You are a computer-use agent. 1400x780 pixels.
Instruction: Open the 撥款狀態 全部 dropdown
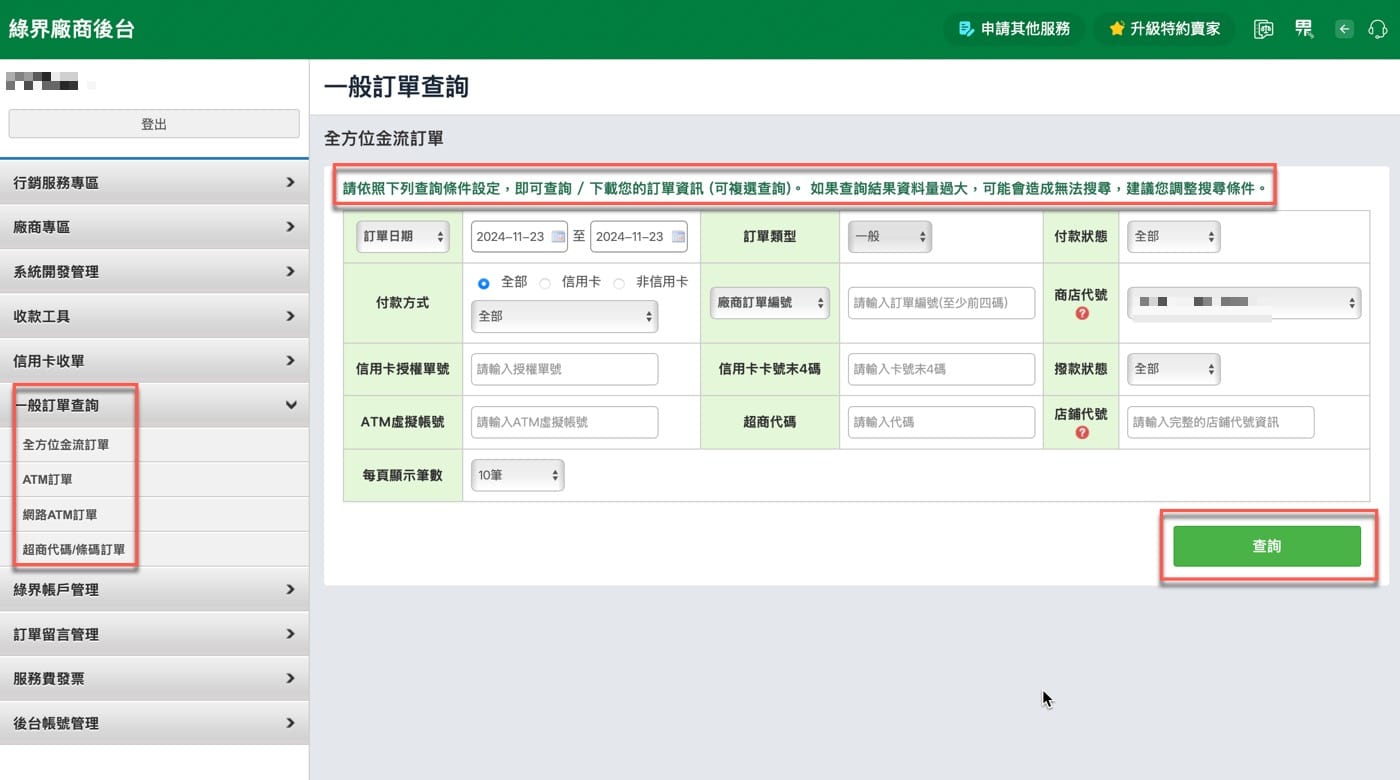pos(1174,369)
